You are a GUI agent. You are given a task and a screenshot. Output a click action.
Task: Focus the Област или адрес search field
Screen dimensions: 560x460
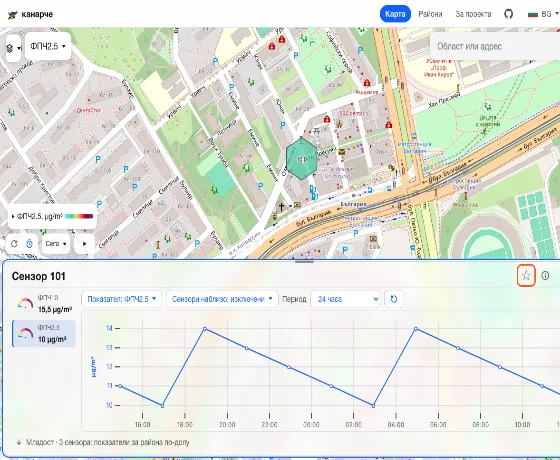[x=495, y=46]
